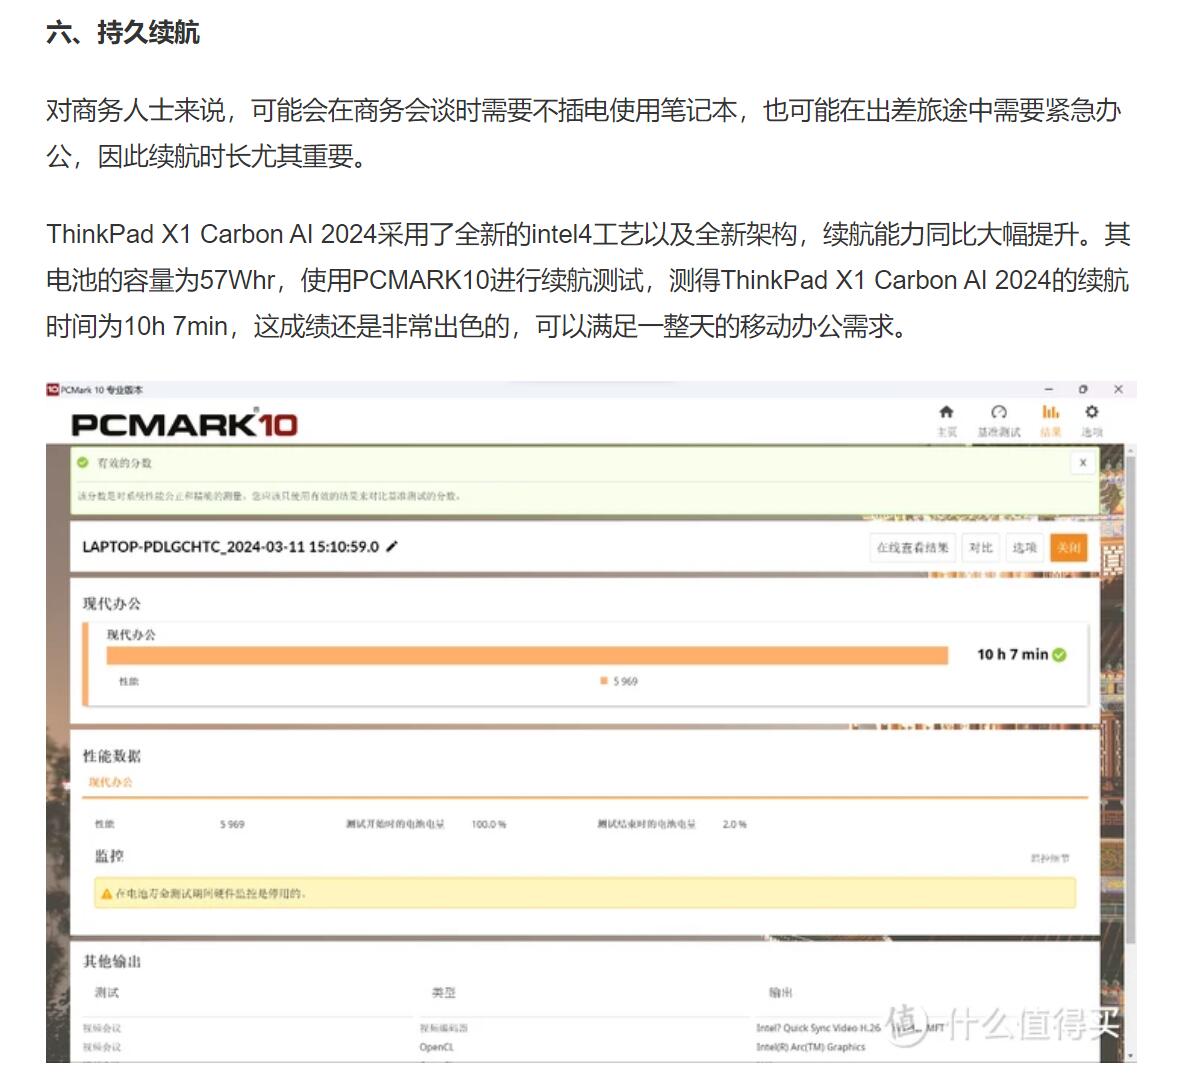Click the 类型 column header
Screen dimensions: 1185x1086
pyautogui.click(x=444, y=992)
